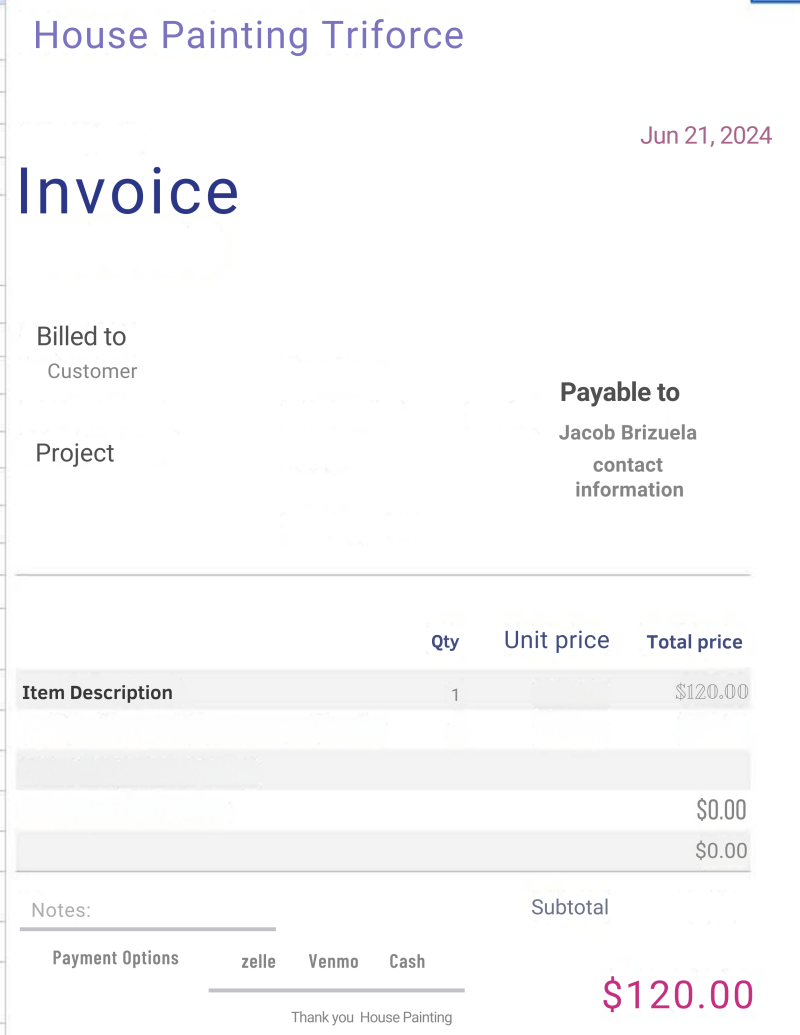This screenshot has width=800, height=1035.
Task: Select the Total price column header
Action: (x=695, y=642)
